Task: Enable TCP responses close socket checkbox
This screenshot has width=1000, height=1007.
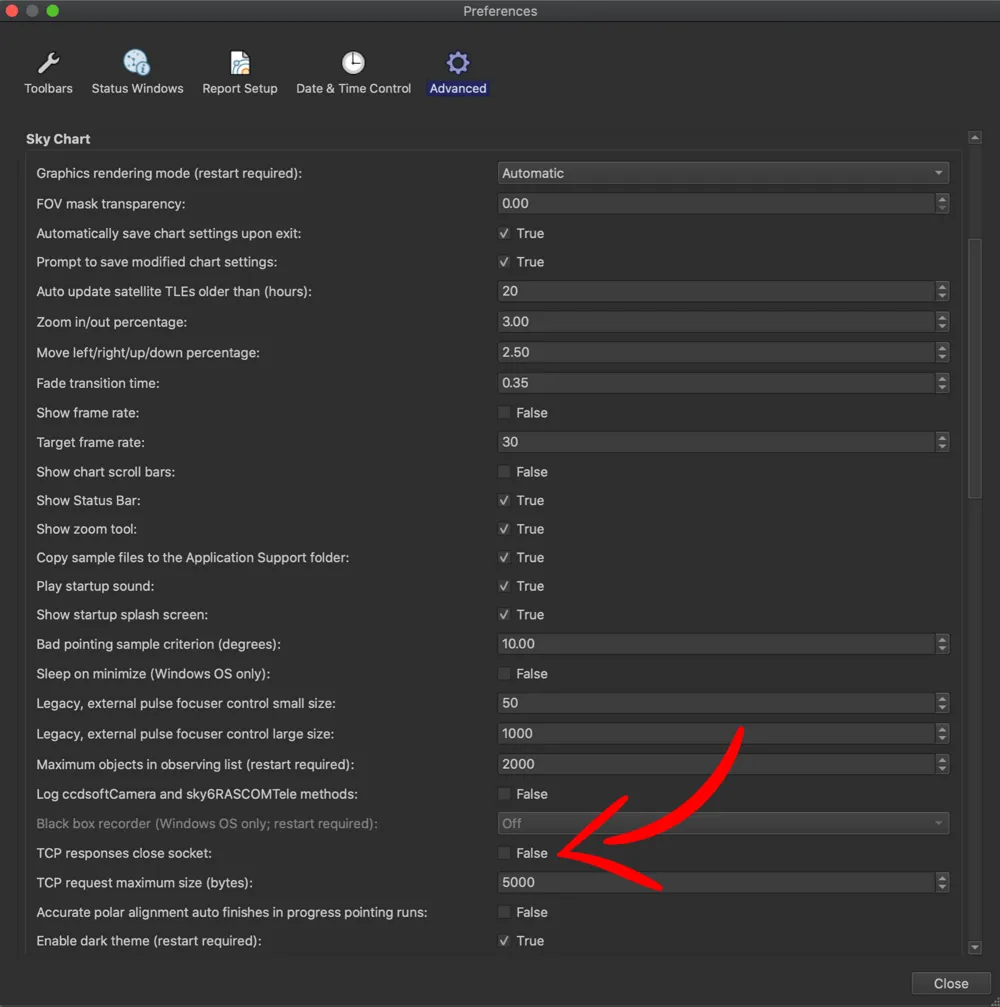Action: [504, 853]
